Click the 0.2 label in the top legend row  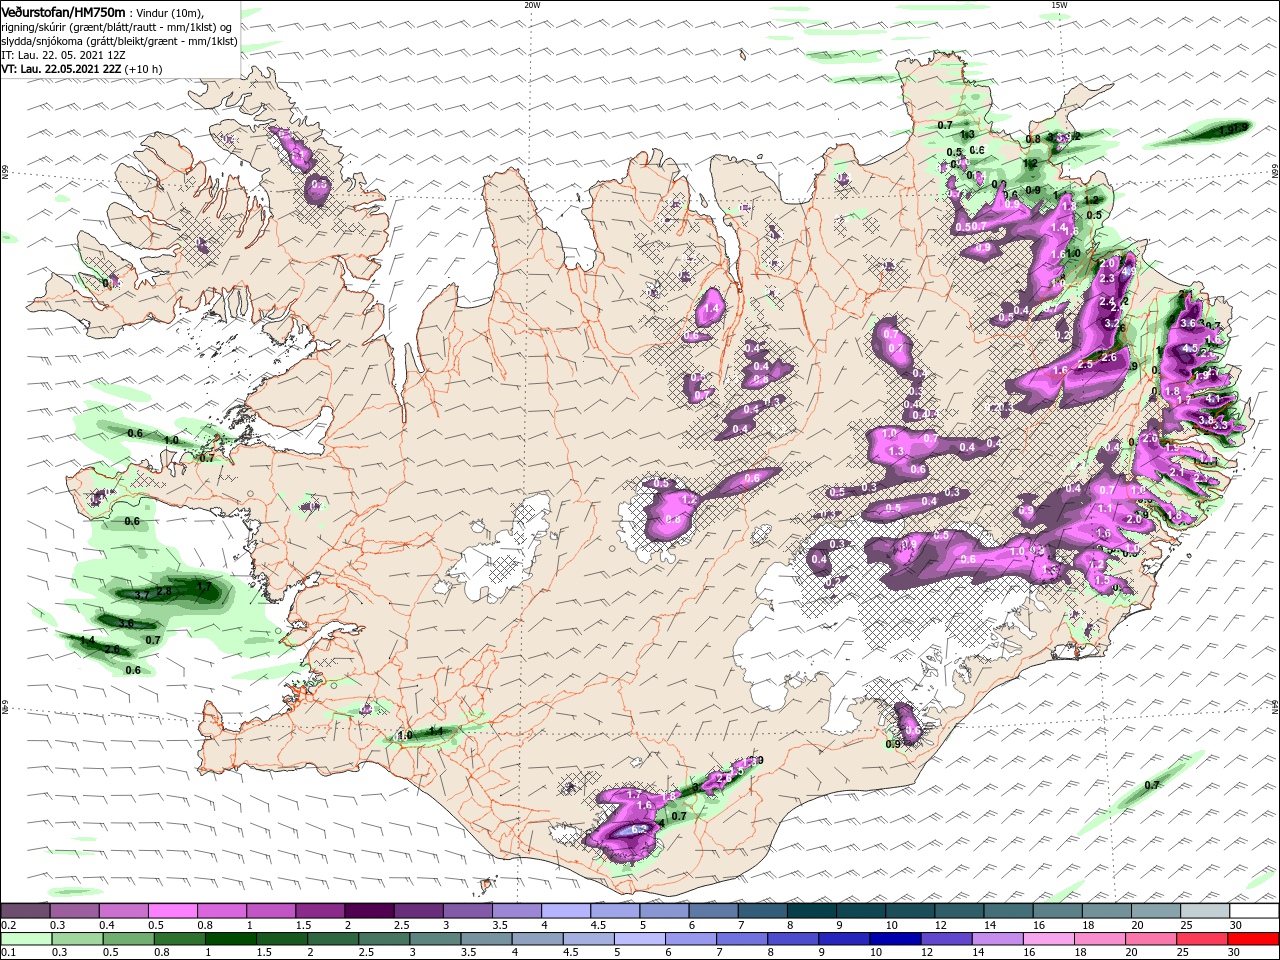click(8, 926)
